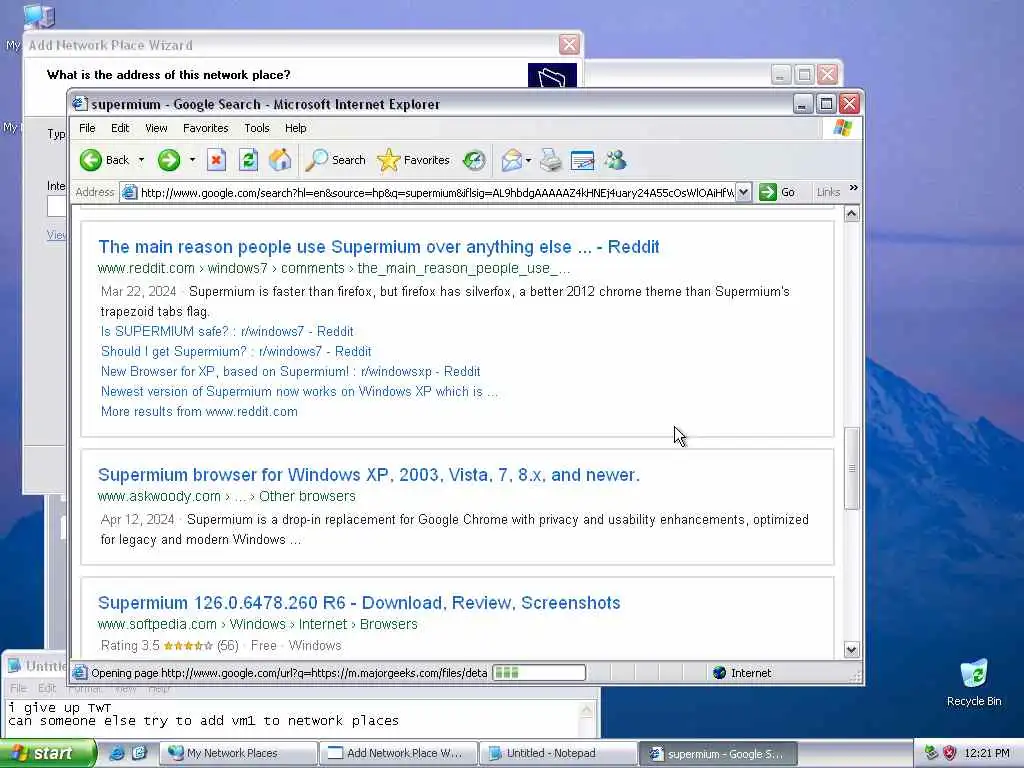Click the page icon in address bar
Image resolution: width=1024 pixels, height=768 pixels.
click(x=130, y=193)
